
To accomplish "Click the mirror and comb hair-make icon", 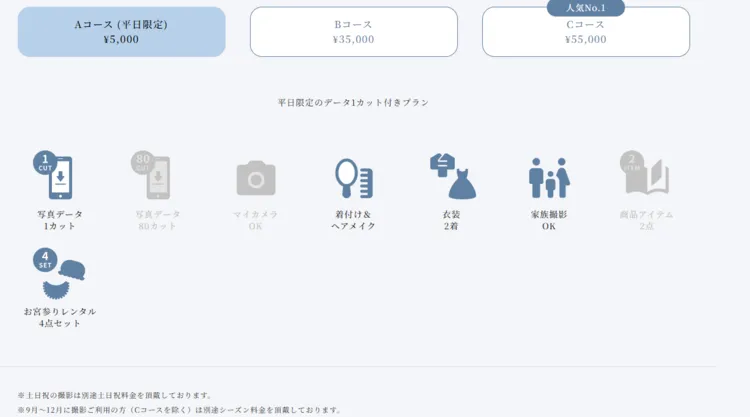I will [x=354, y=178].
